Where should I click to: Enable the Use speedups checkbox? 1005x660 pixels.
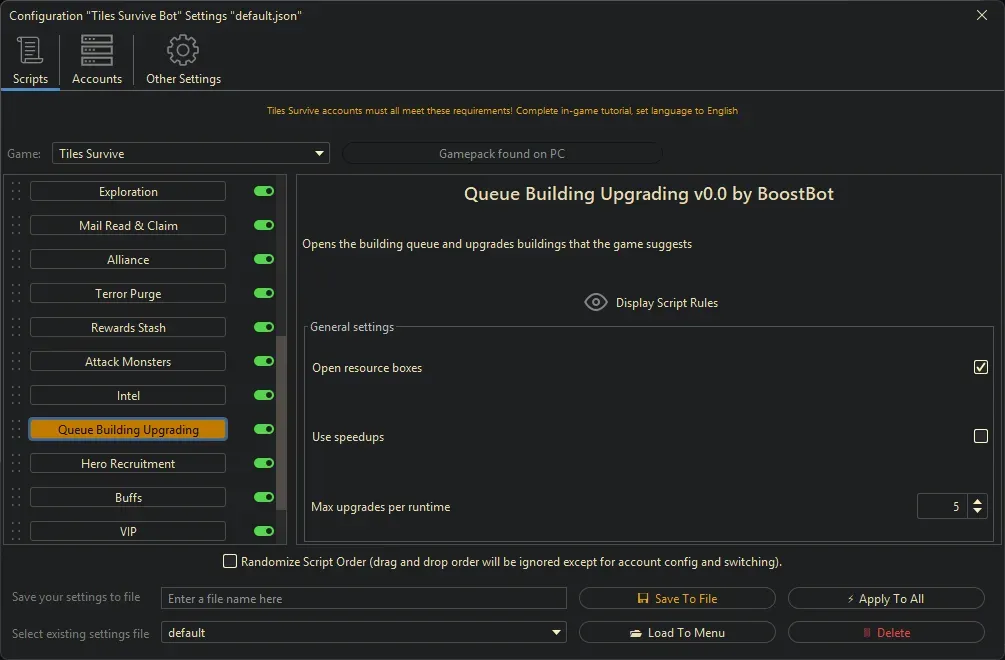click(980, 436)
